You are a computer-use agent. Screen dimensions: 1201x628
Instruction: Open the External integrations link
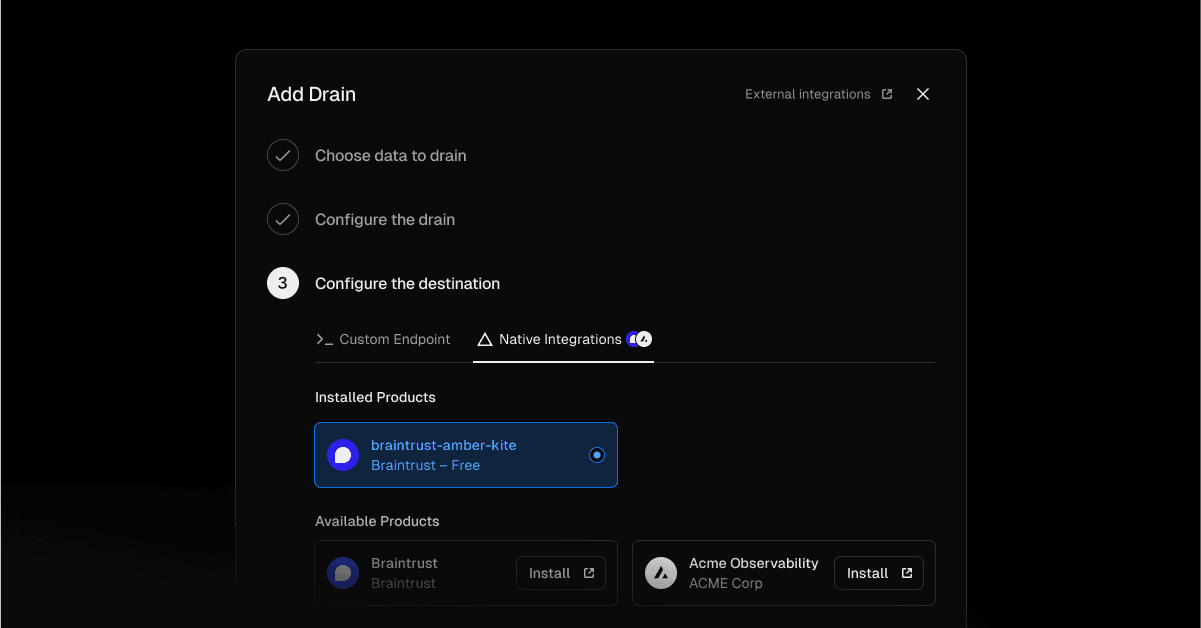807,94
